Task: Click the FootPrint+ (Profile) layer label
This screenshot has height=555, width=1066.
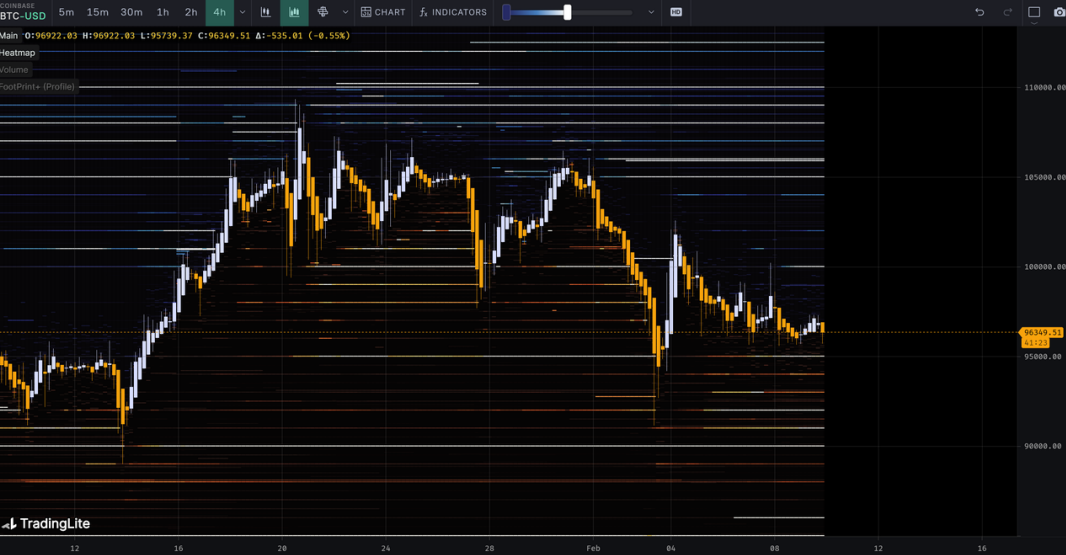Action: [x=38, y=87]
